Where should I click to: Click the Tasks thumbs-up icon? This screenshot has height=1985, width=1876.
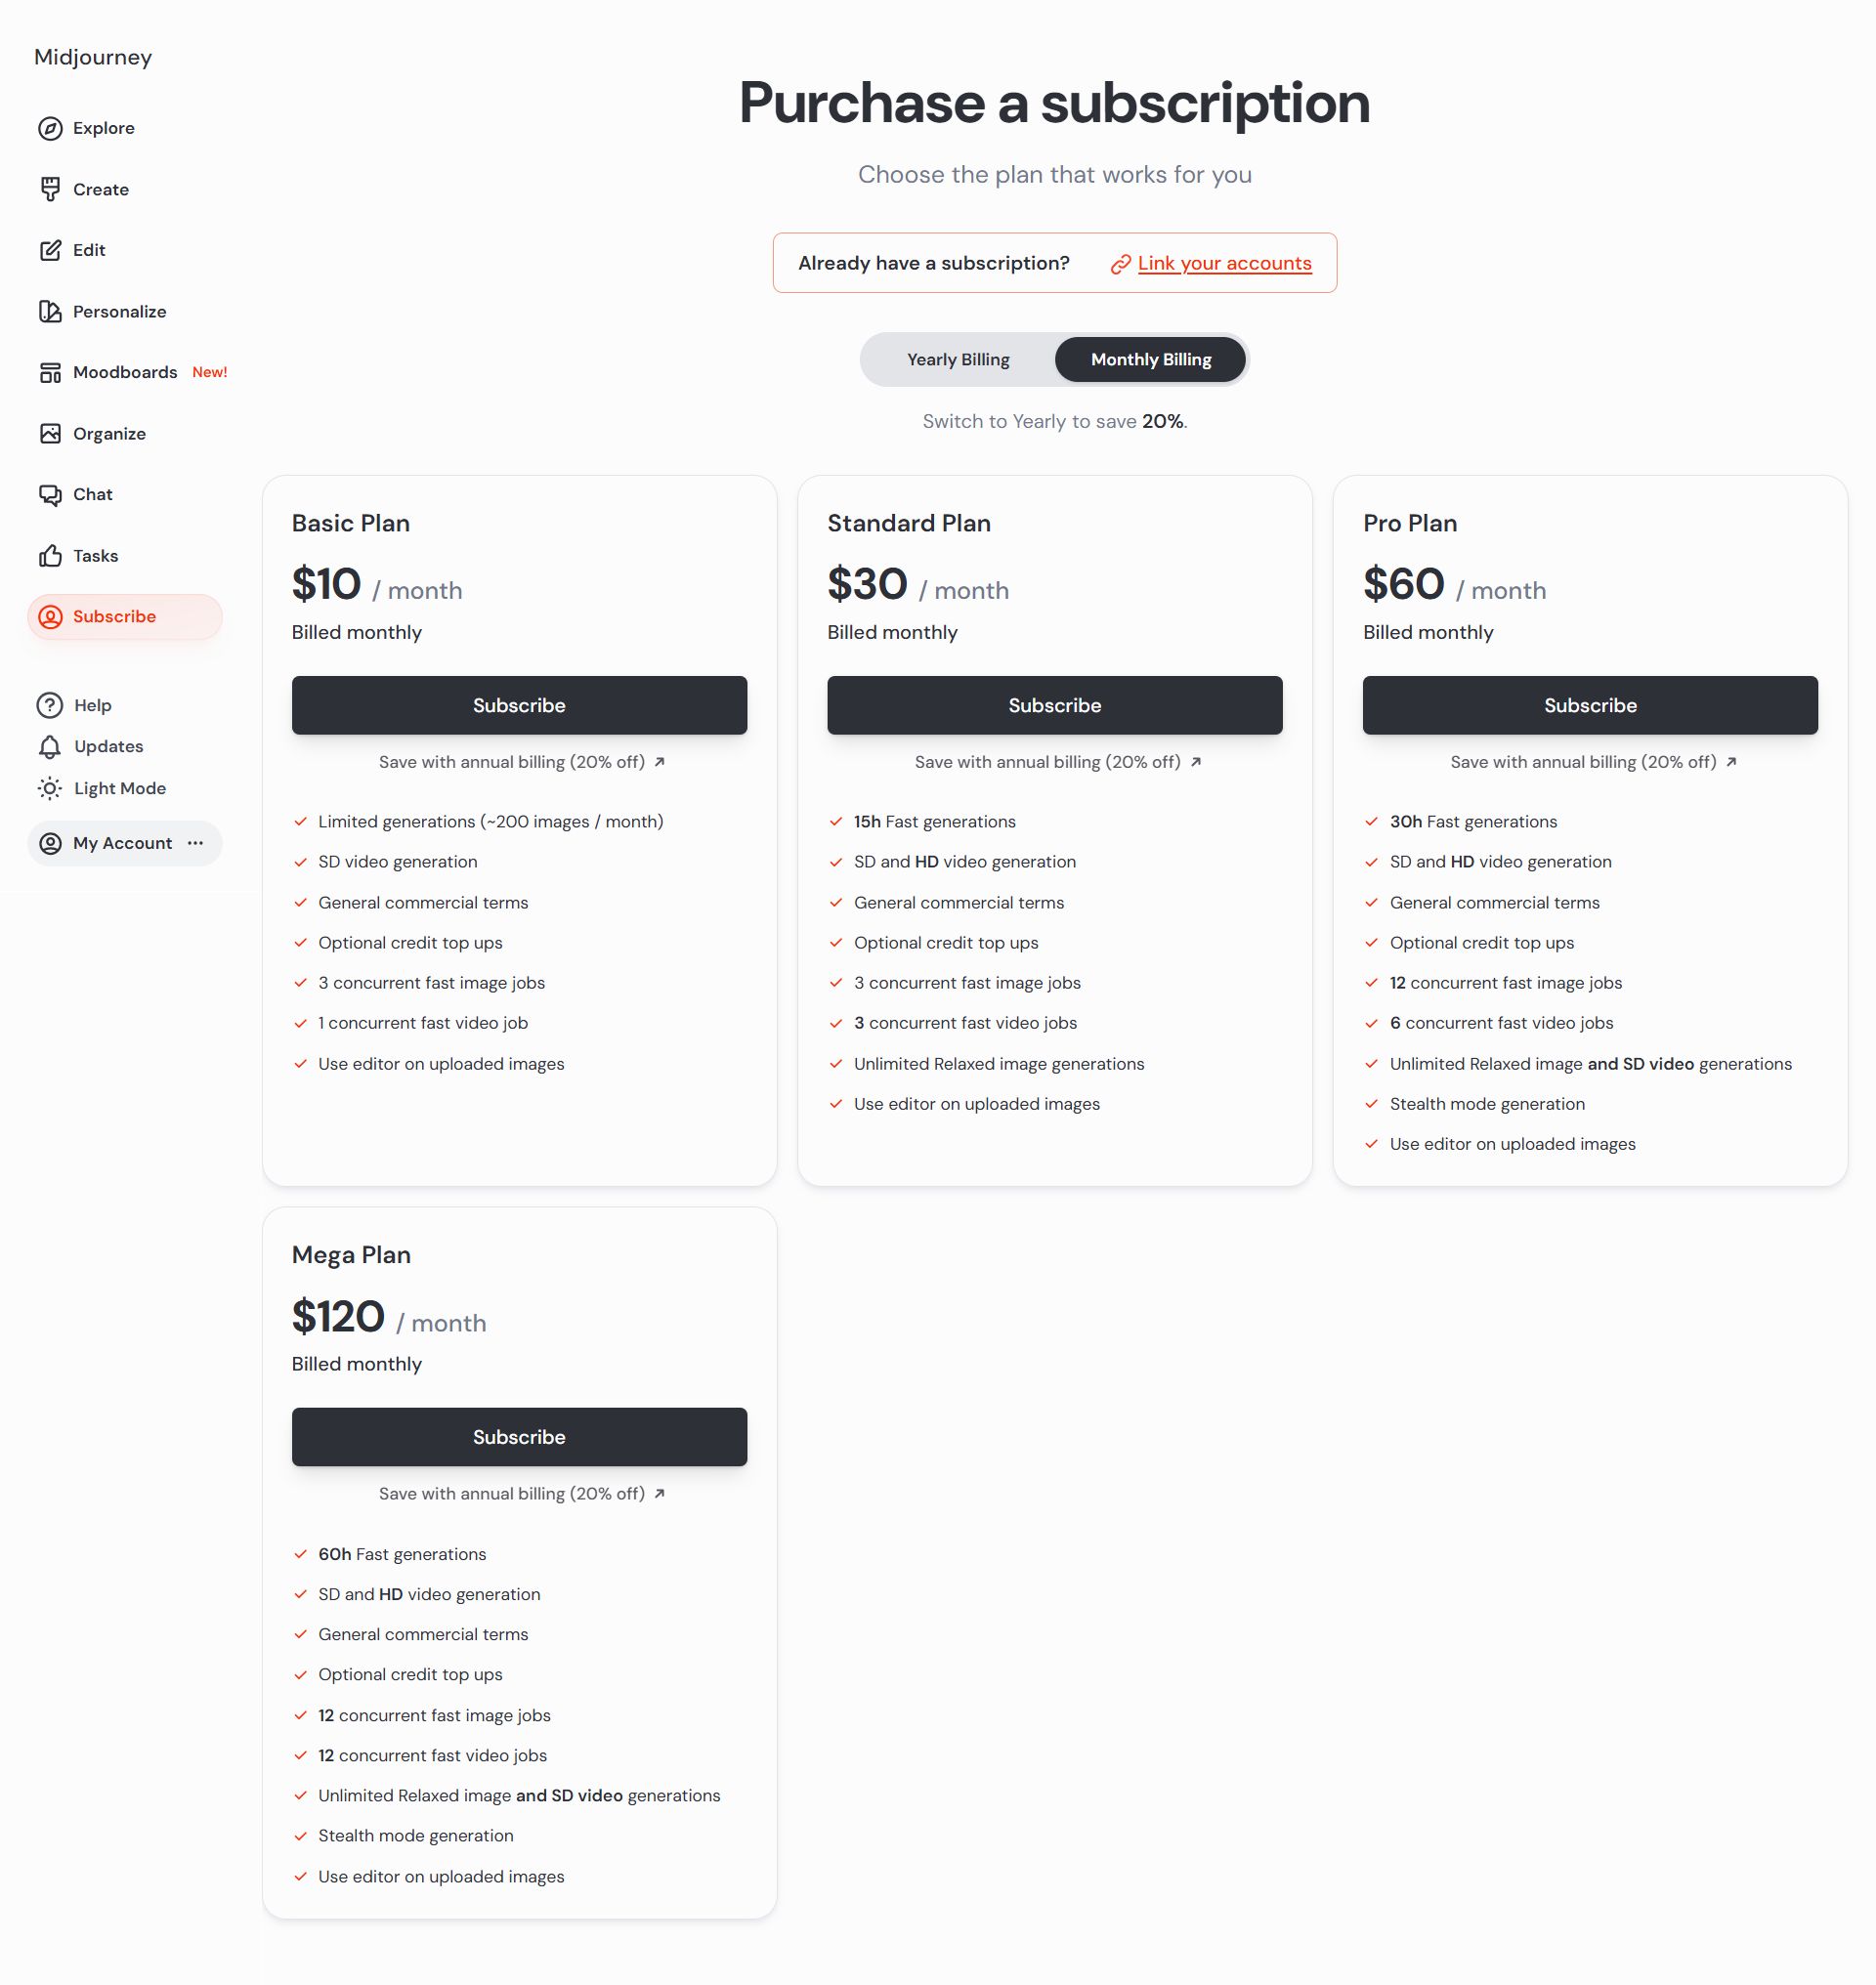coord(50,556)
